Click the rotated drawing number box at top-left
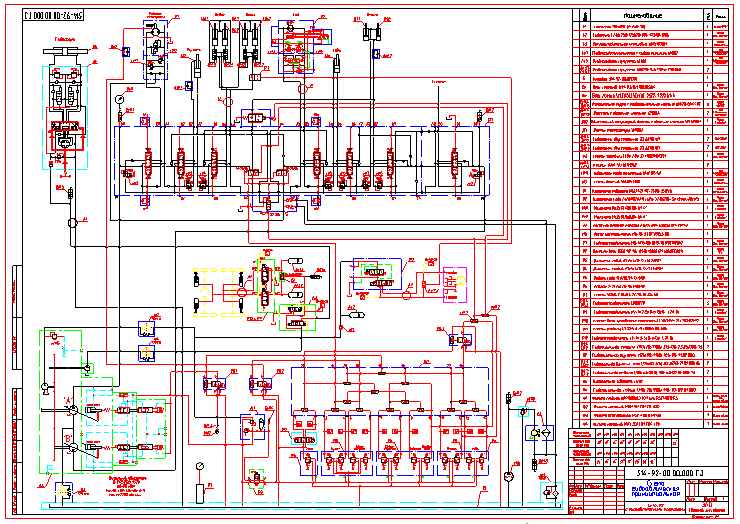Screen dimensions: 740x524 53,16
